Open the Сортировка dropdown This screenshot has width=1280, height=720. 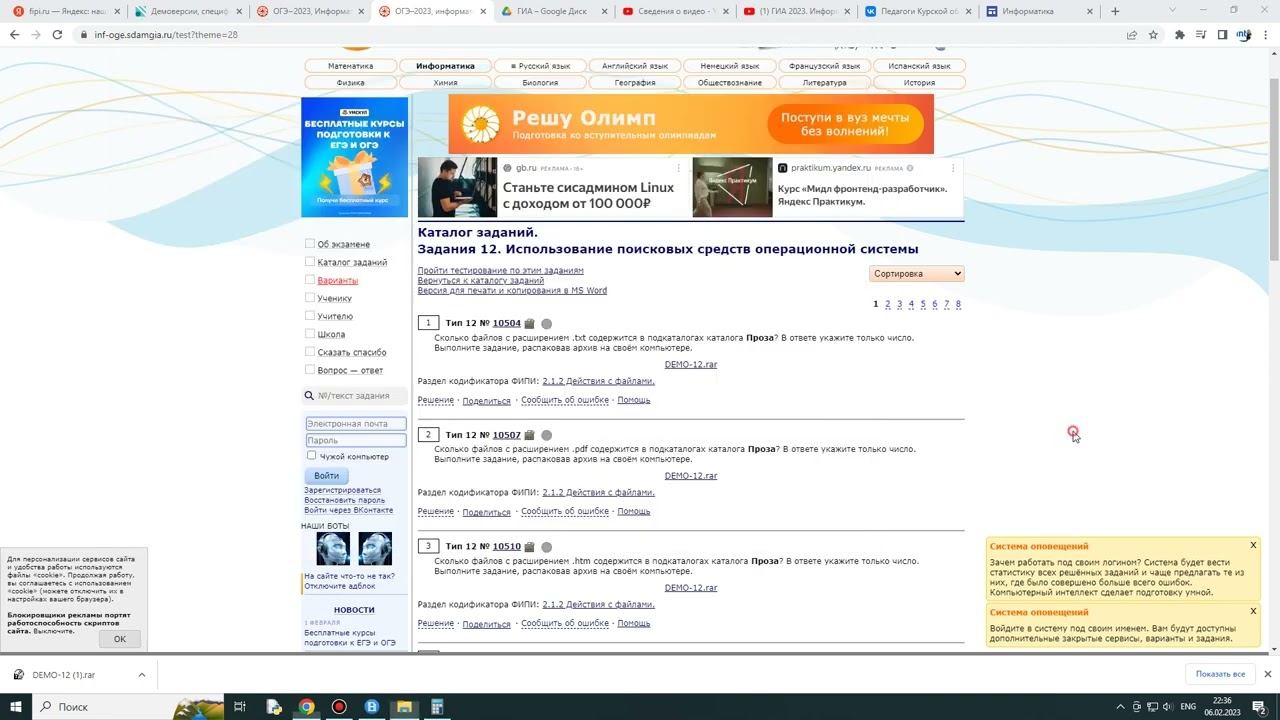coord(917,274)
